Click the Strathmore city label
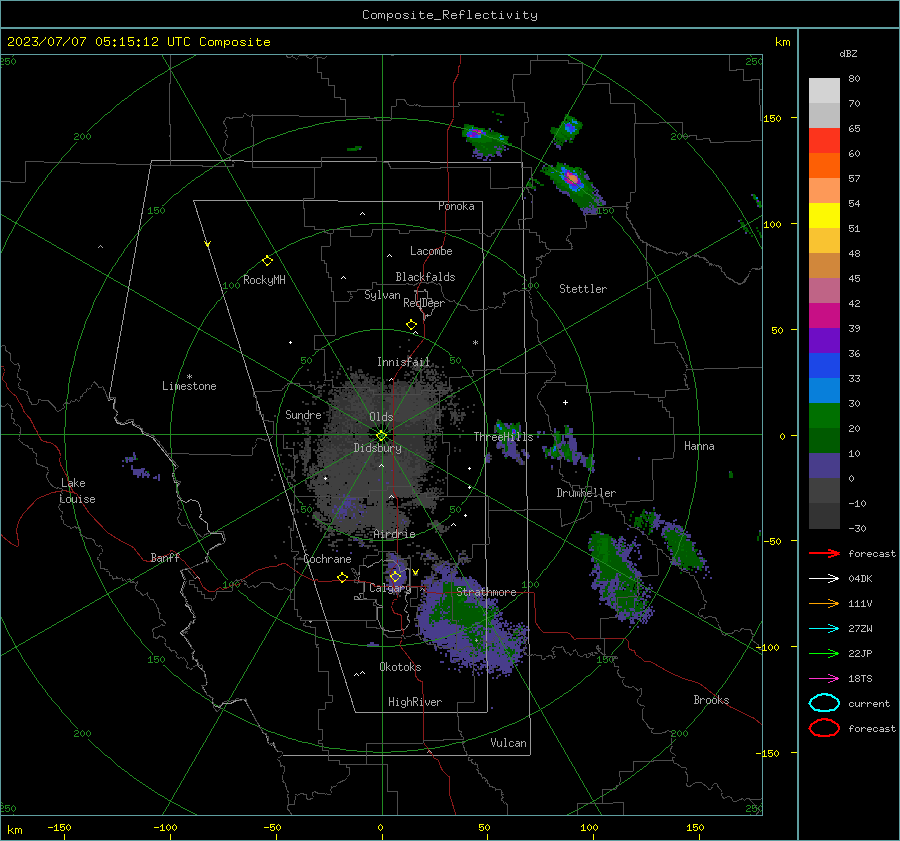900x841 pixels. pyautogui.click(x=486, y=592)
